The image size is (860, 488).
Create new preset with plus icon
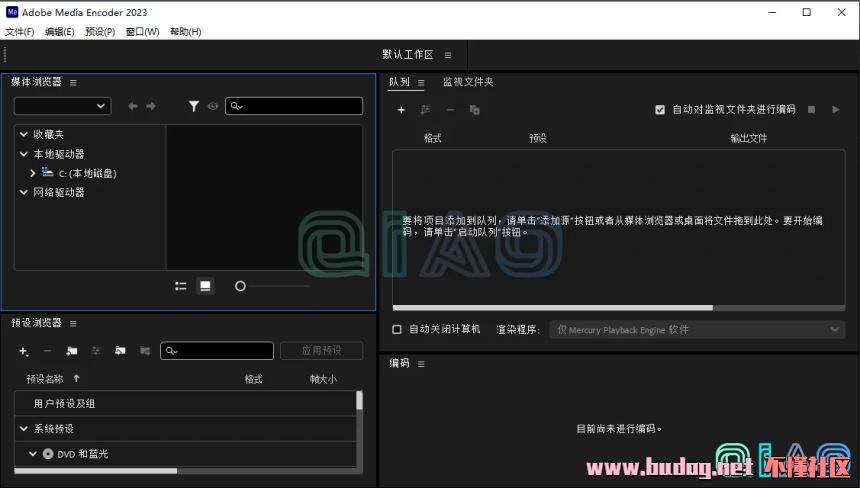(24, 351)
